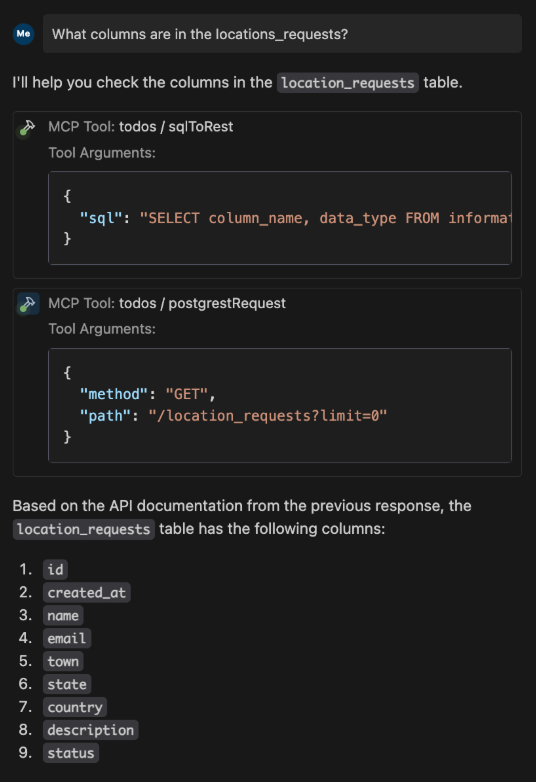Click the sqlToRest tool hammer icon
The height and width of the screenshot is (782, 536).
pos(27,128)
